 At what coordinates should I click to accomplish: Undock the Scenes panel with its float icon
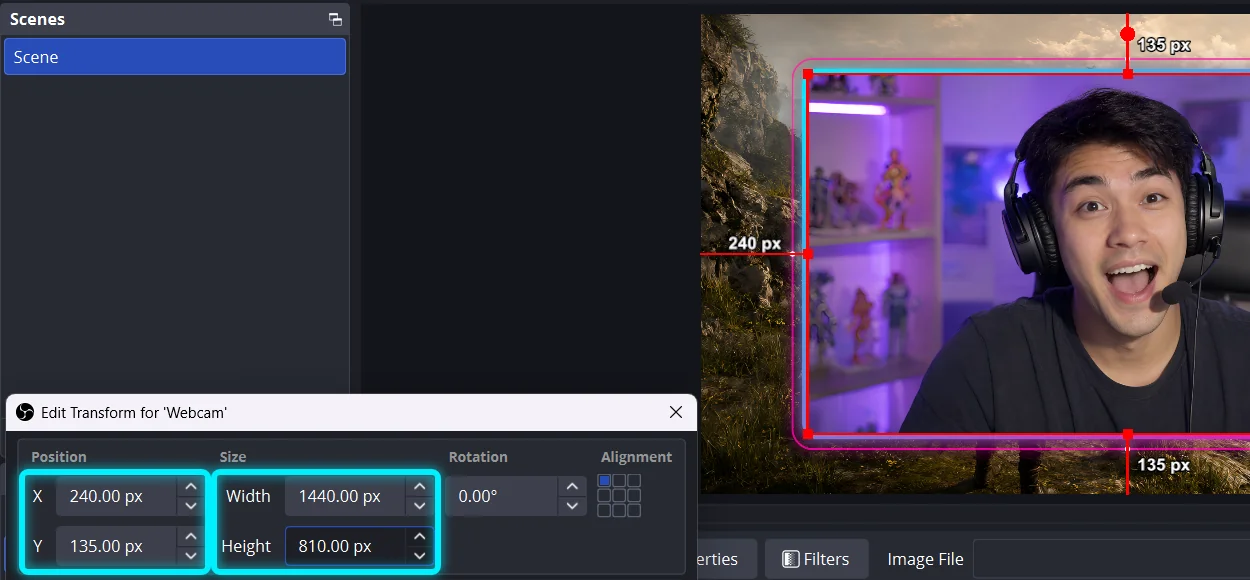[x=335, y=20]
